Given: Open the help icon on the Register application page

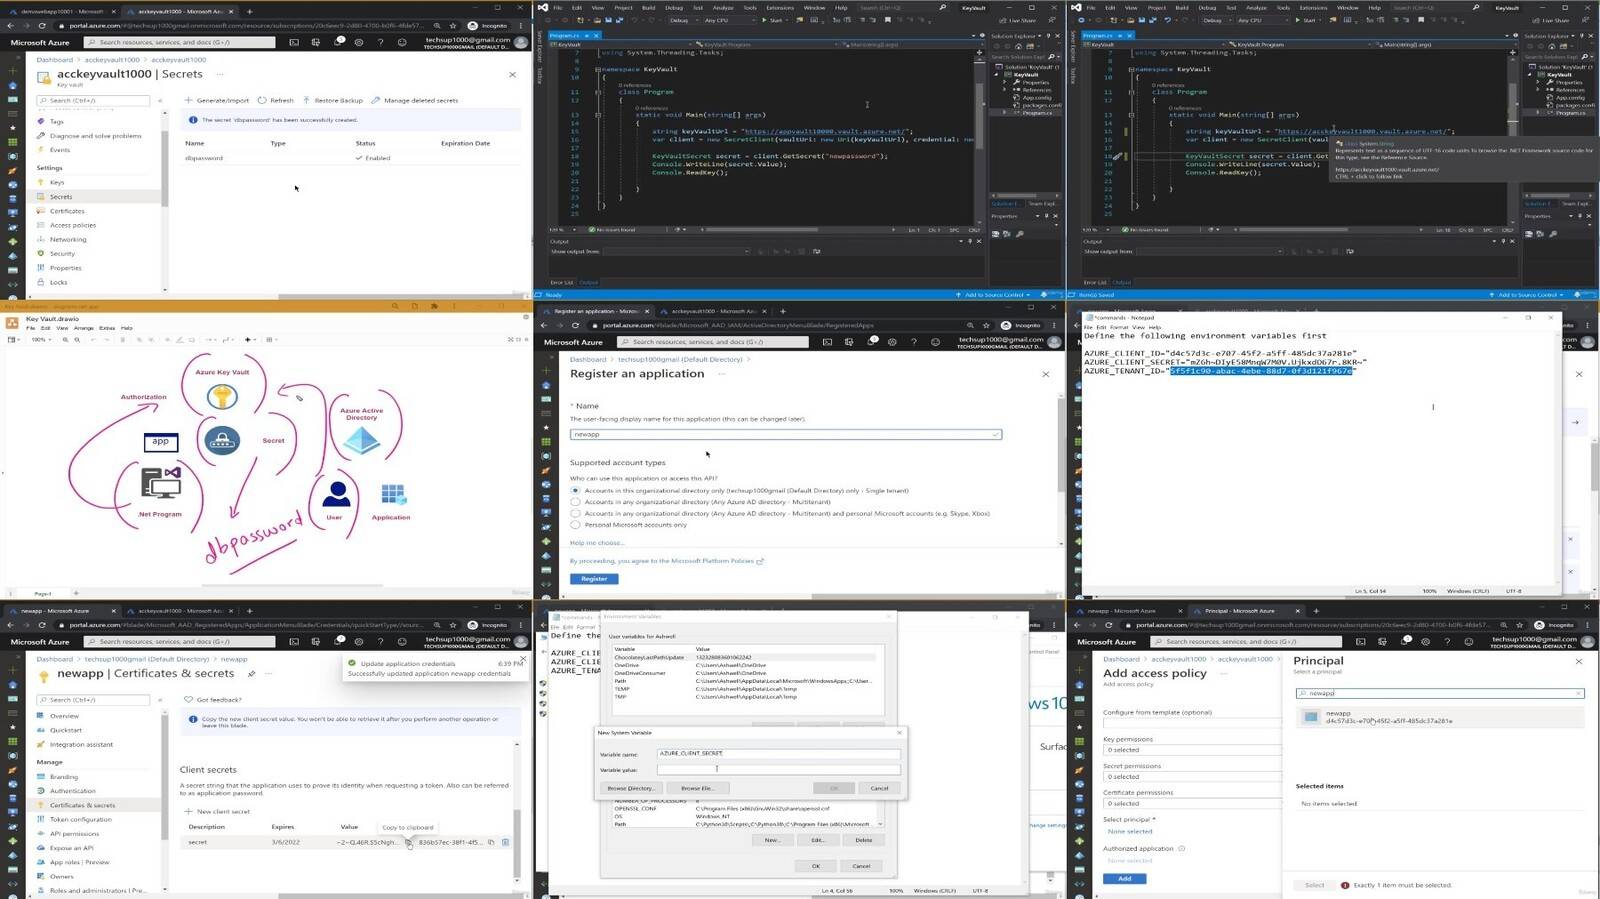Looking at the screenshot, I should point(914,342).
